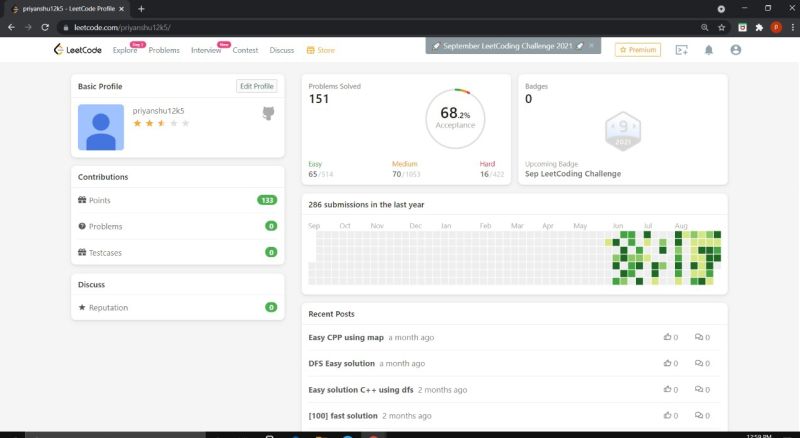Open a new browser tab
Image resolution: width=800 pixels, height=438 pixels.
141,9
